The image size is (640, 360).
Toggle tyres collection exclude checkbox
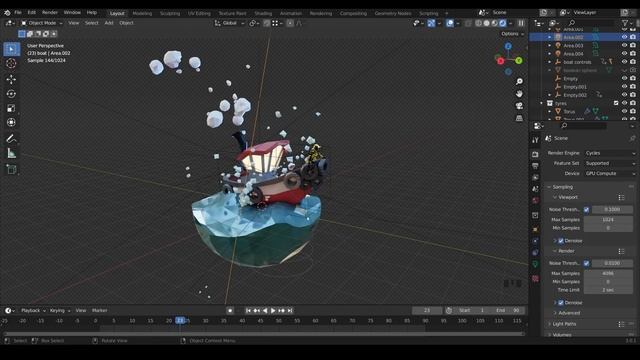pyautogui.click(x=616, y=103)
